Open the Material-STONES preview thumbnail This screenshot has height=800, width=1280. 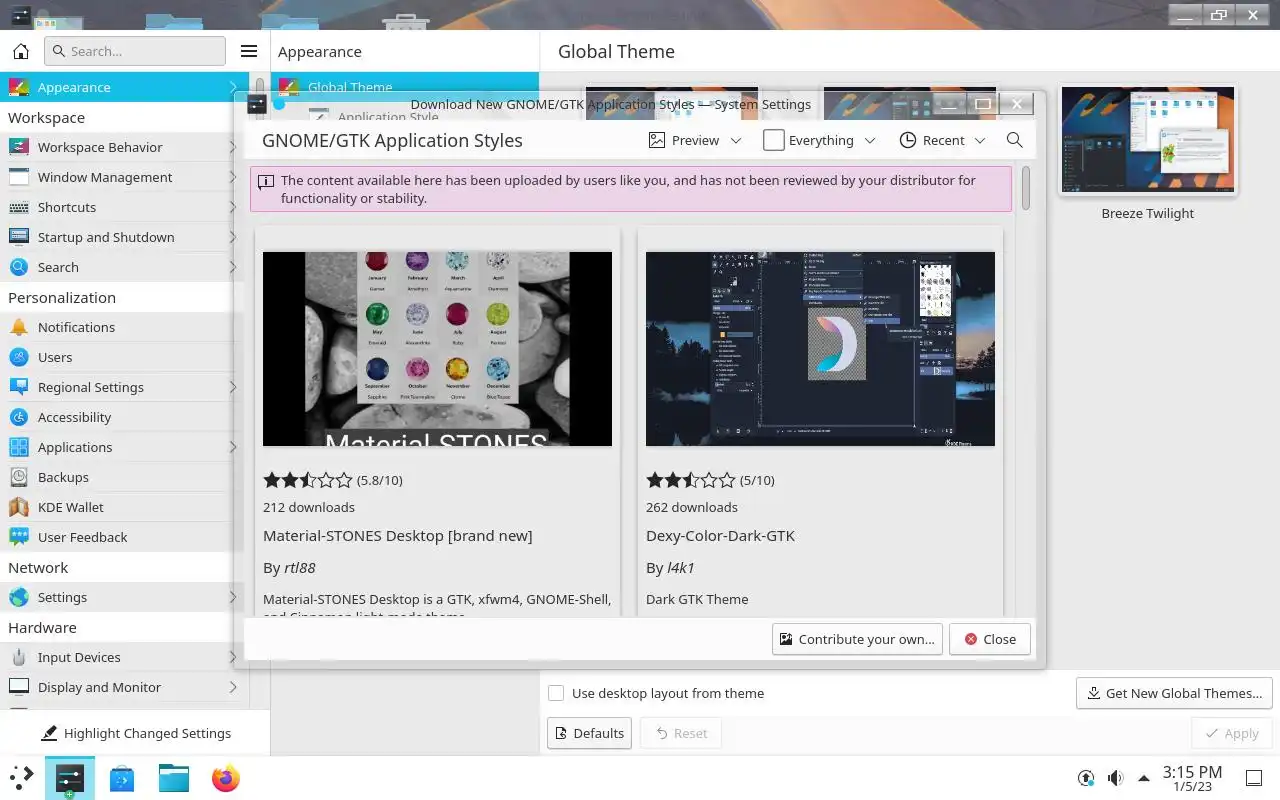437,349
